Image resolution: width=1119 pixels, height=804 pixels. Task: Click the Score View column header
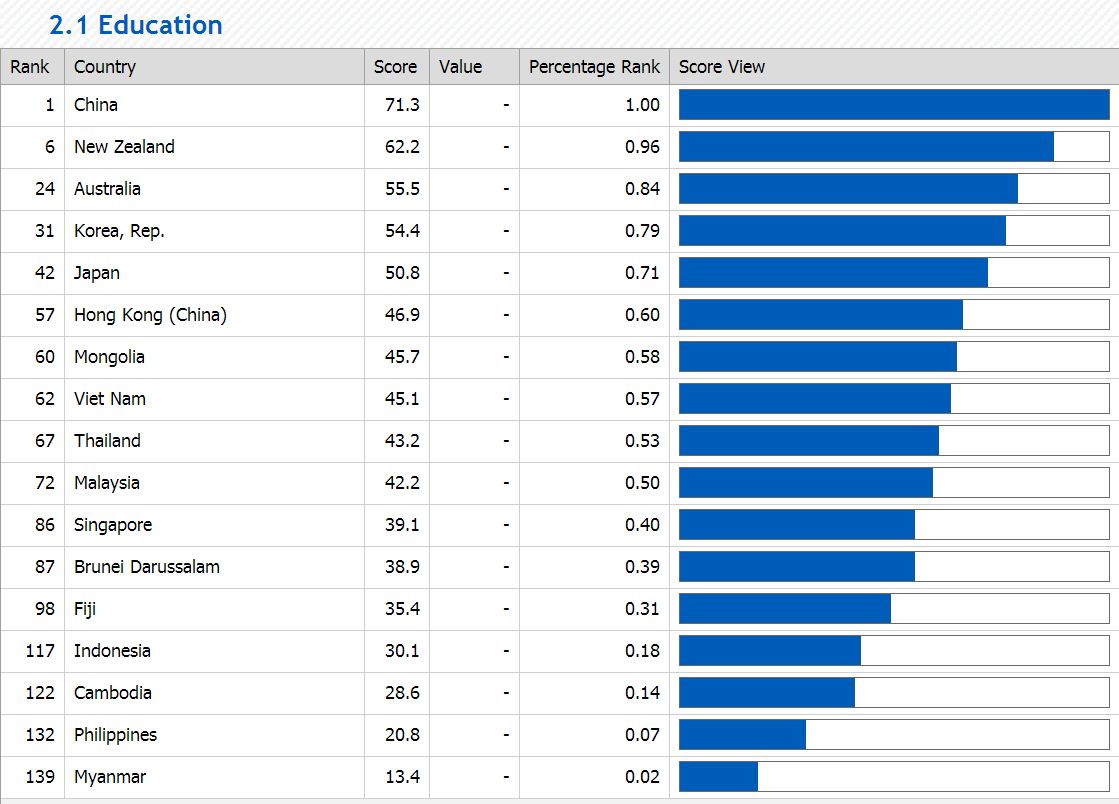pos(722,67)
